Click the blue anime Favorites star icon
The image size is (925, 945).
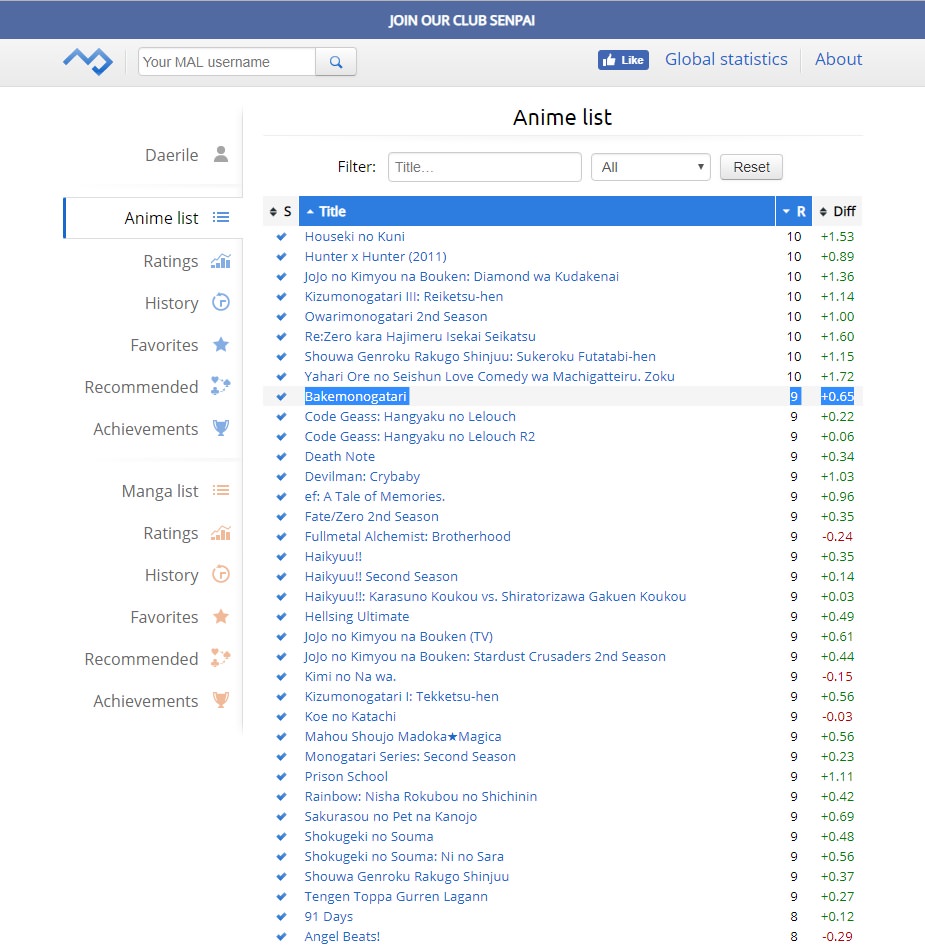[221, 344]
